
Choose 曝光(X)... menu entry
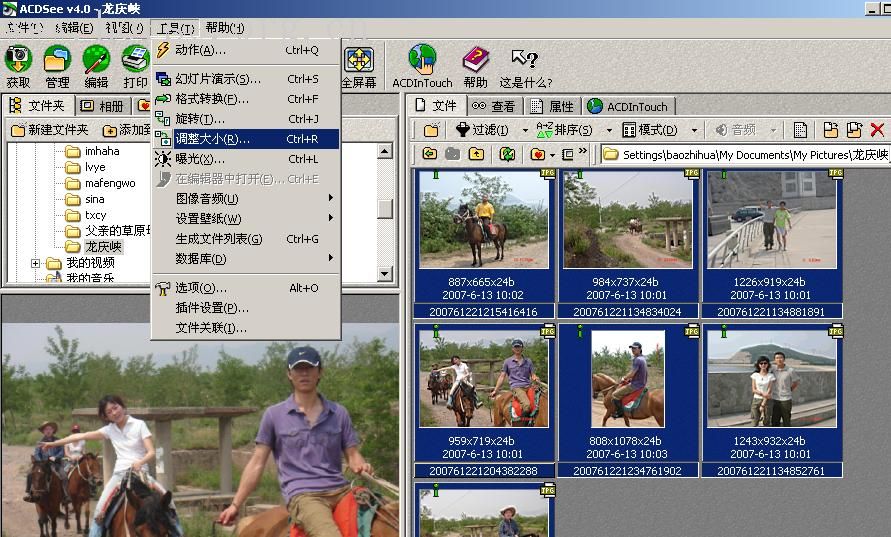[x=245, y=159]
